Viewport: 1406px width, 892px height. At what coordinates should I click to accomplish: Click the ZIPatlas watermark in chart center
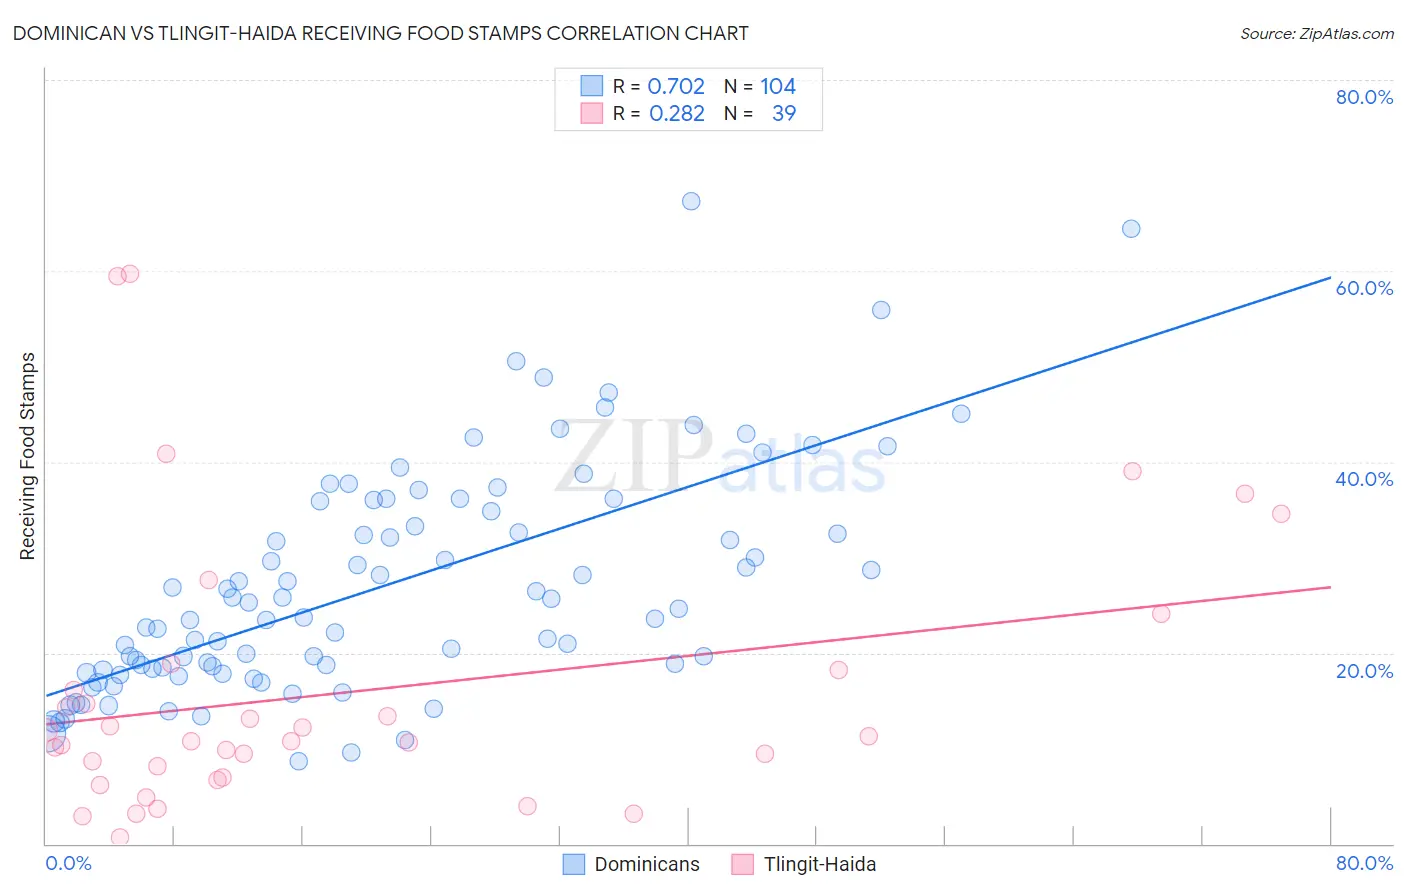point(720,458)
